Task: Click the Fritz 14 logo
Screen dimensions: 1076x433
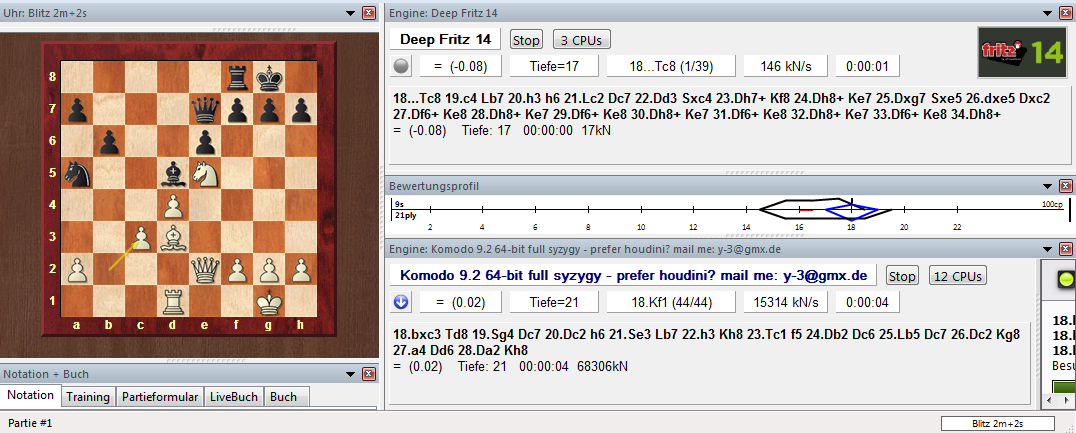Action: tap(1020, 53)
